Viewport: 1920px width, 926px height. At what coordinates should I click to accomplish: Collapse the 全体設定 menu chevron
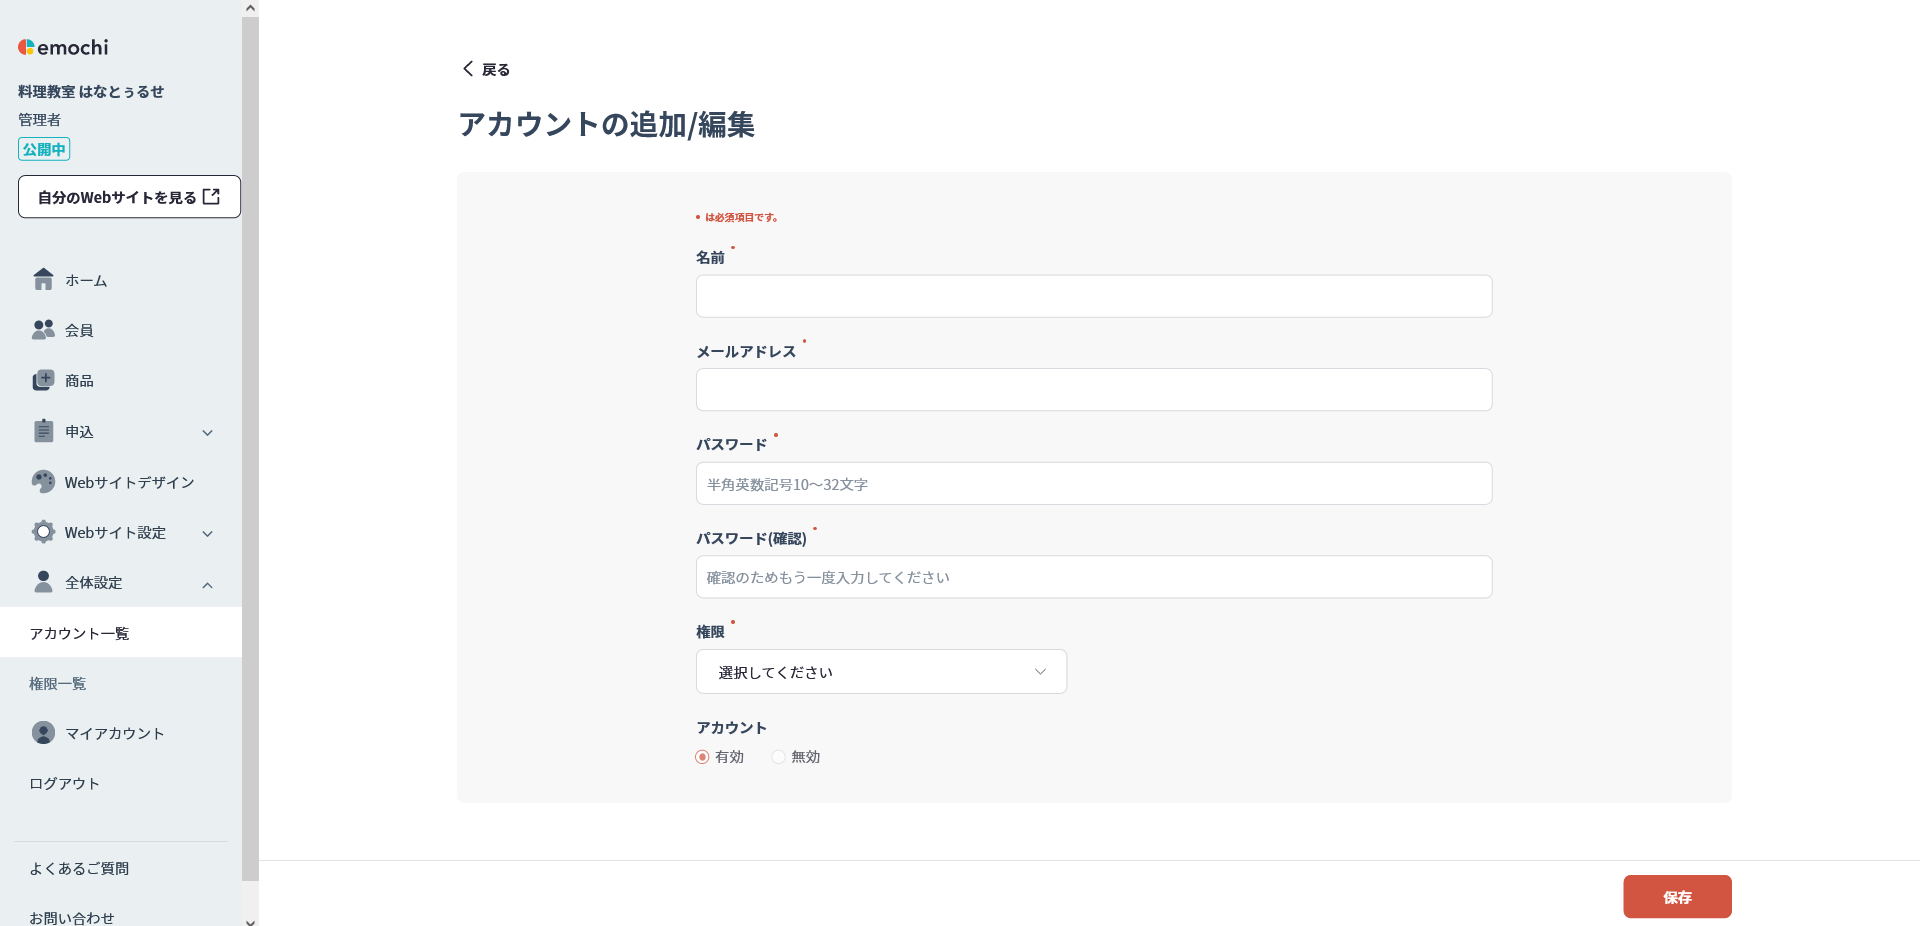(208, 585)
